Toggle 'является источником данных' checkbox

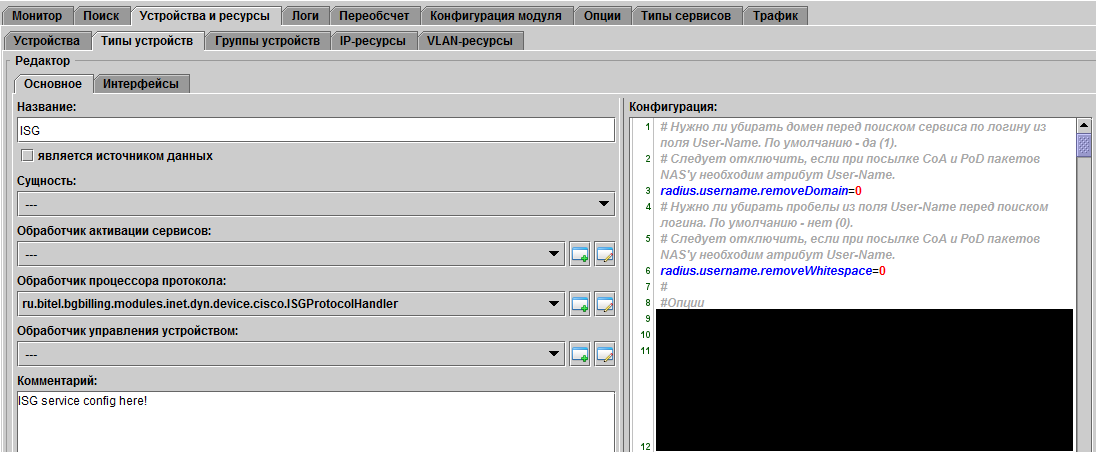tap(27, 156)
